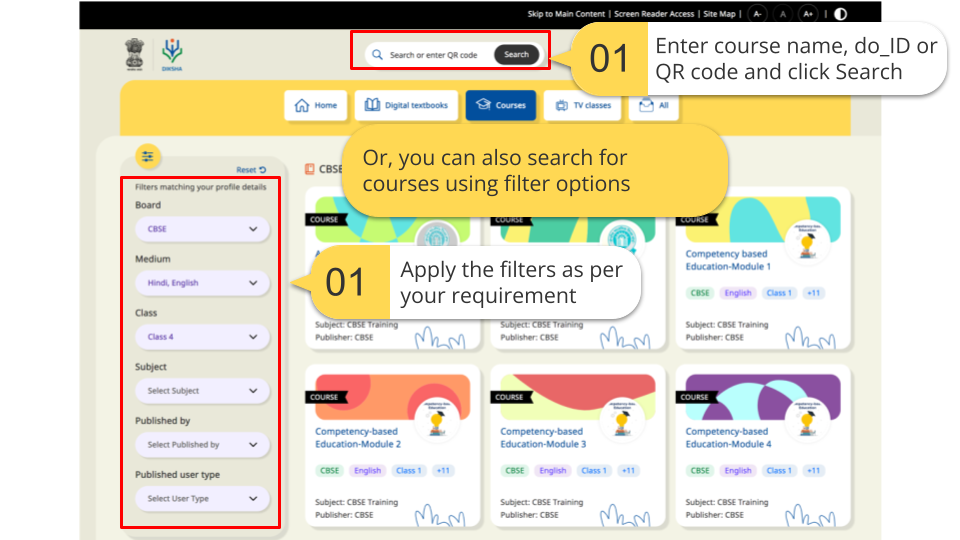This screenshot has height=540, width=960.
Task: Expand the Class dropdown showing Class 4
Action: [x=202, y=337]
